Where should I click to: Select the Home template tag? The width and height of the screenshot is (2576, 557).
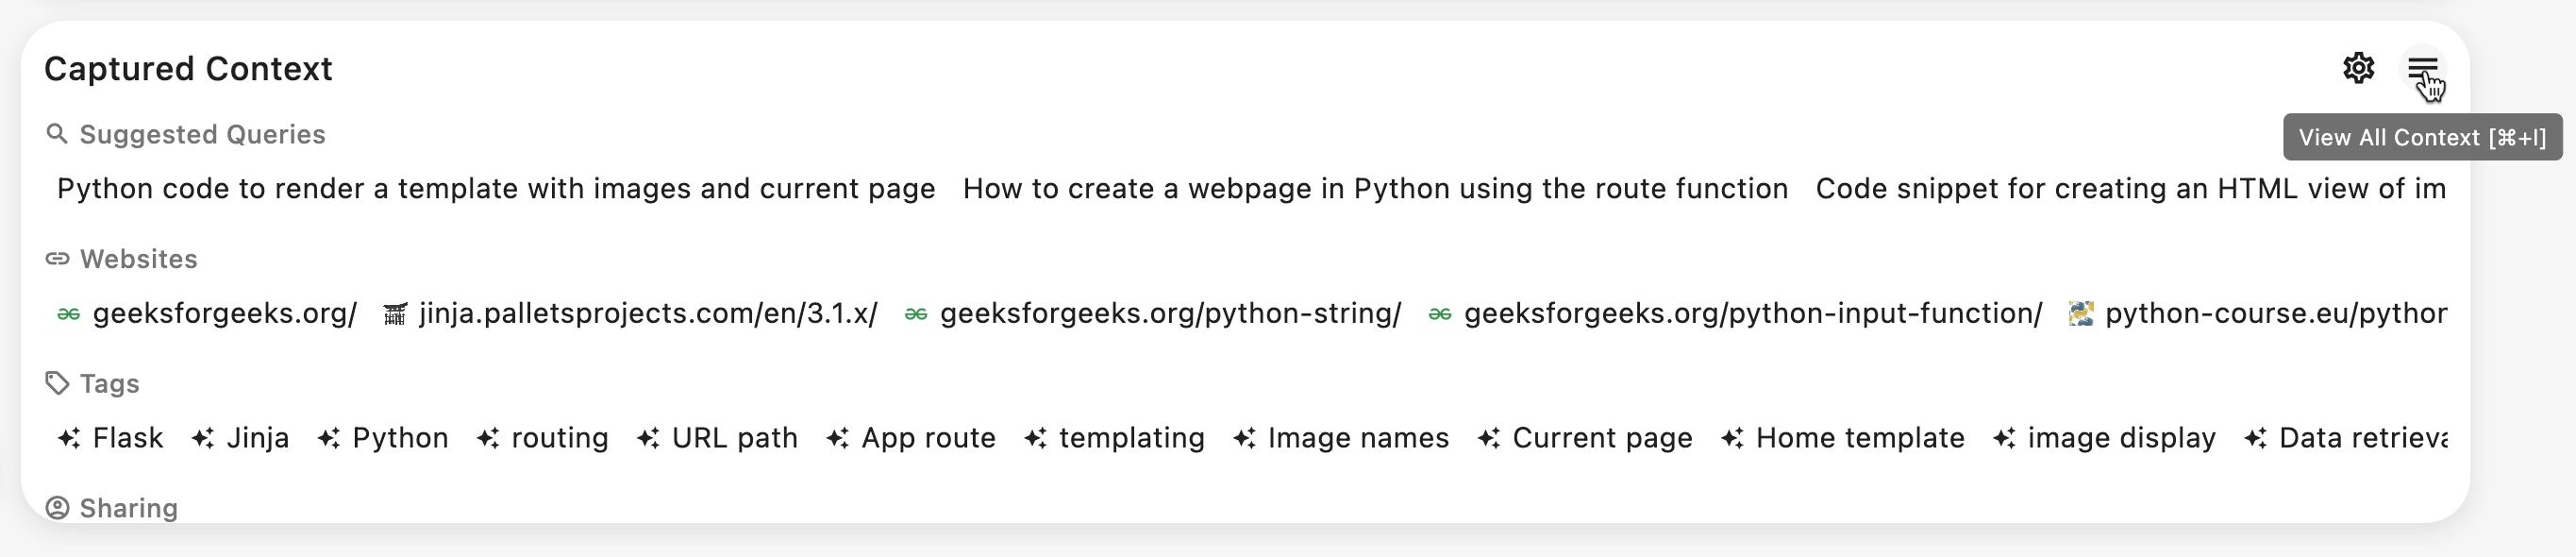tap(1843, 438)
